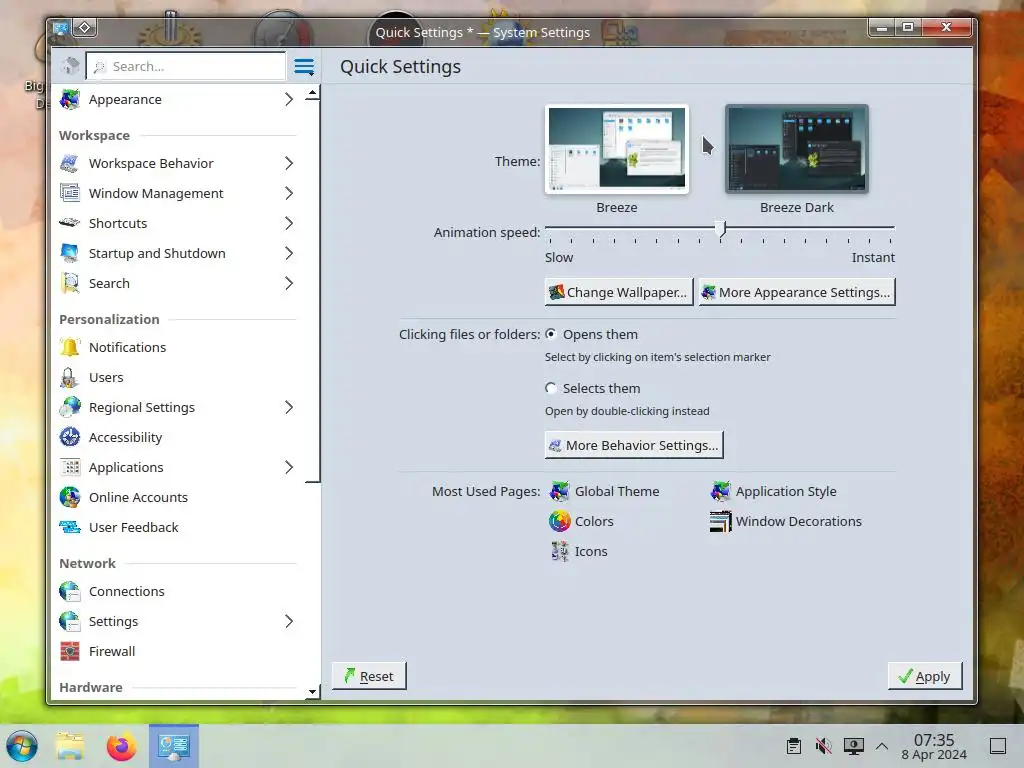Expand Window Management chevron
1024x768 pixels.
(x=289, y=193)
